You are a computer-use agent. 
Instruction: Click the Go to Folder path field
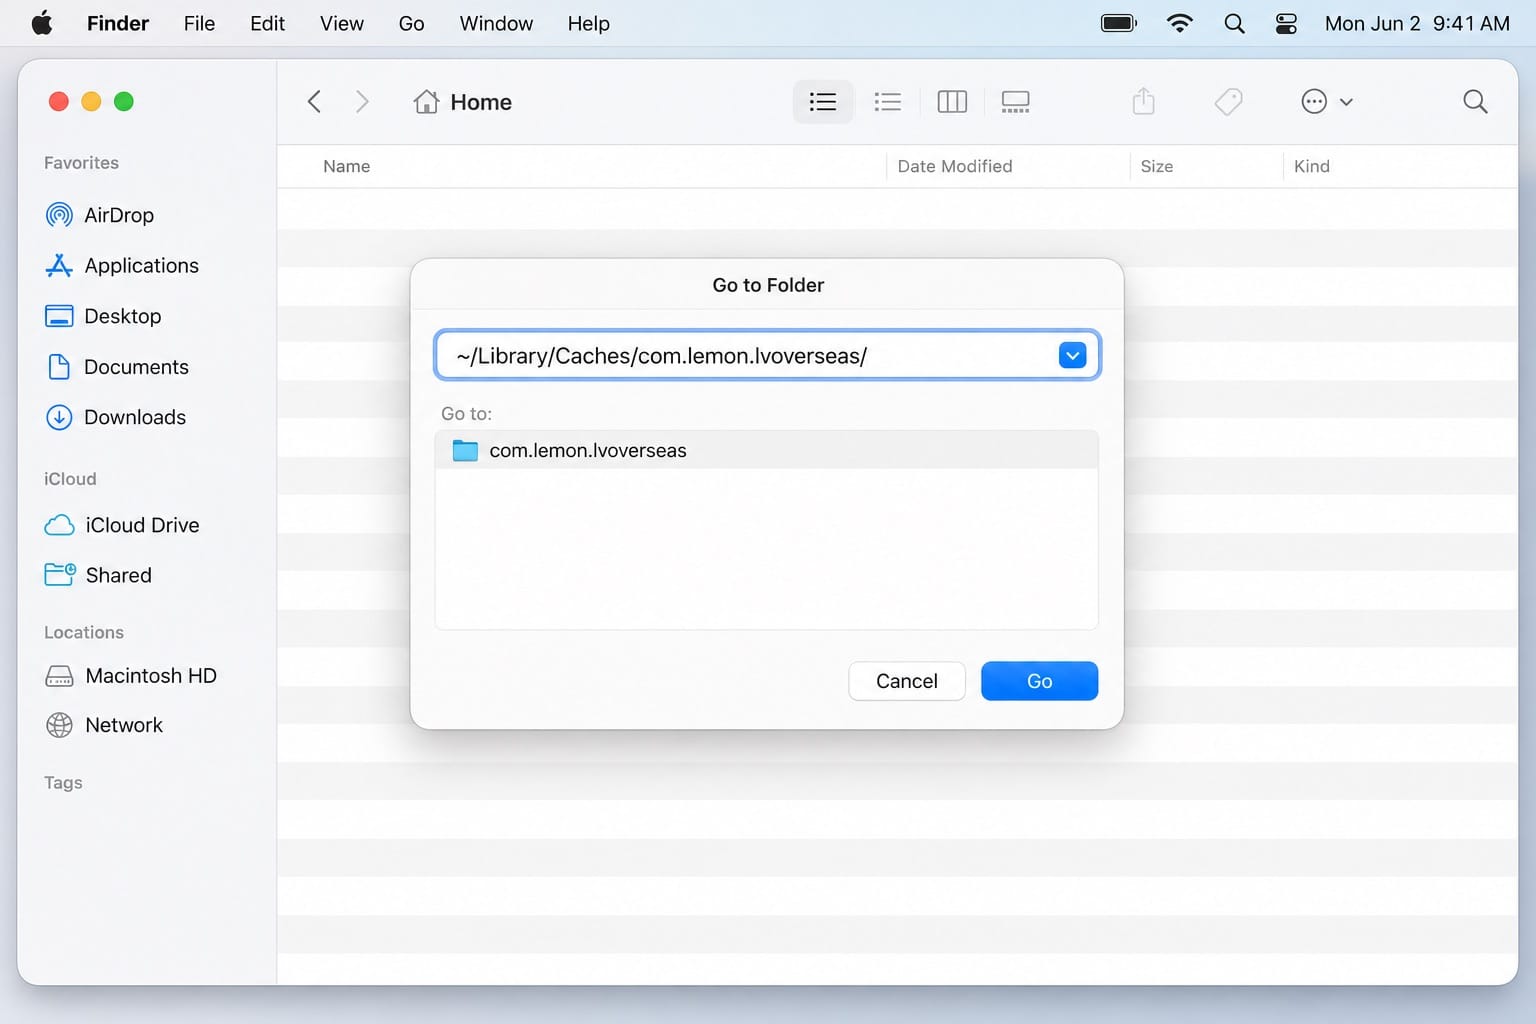[x=767, y=355]
